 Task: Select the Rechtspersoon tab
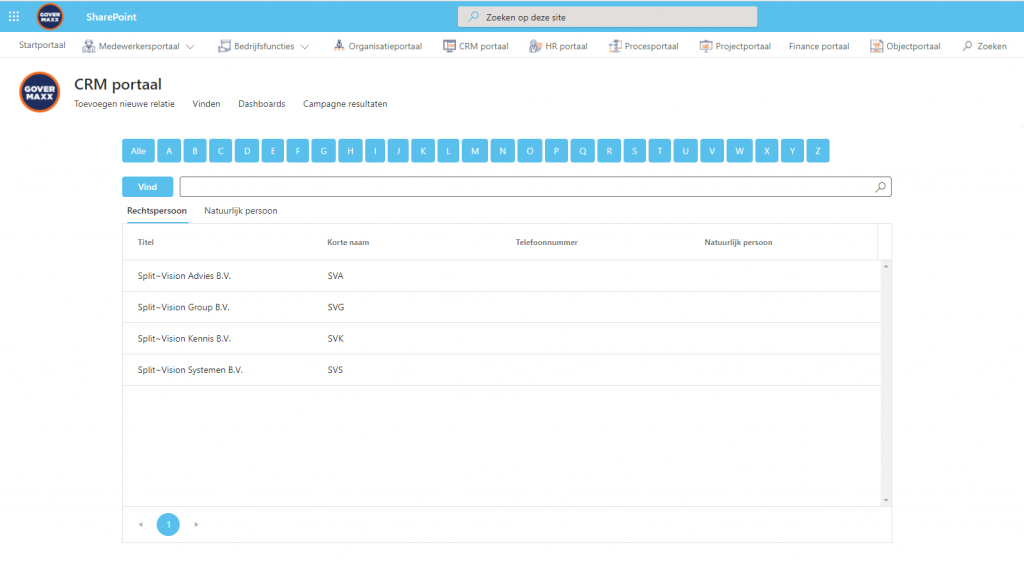click(156, 211)
